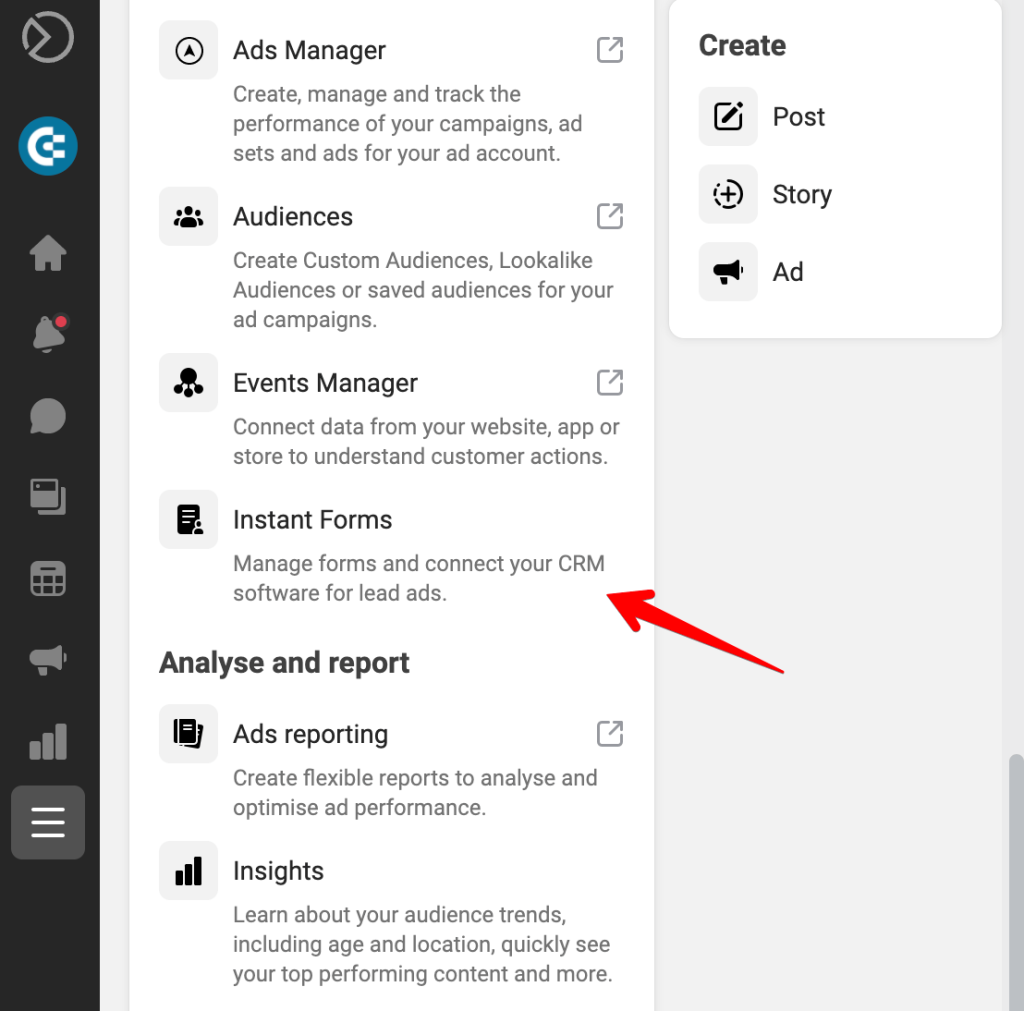The image size is (1024, 1011).
Task: Select the business profile avatar
Action: [47, 146]
